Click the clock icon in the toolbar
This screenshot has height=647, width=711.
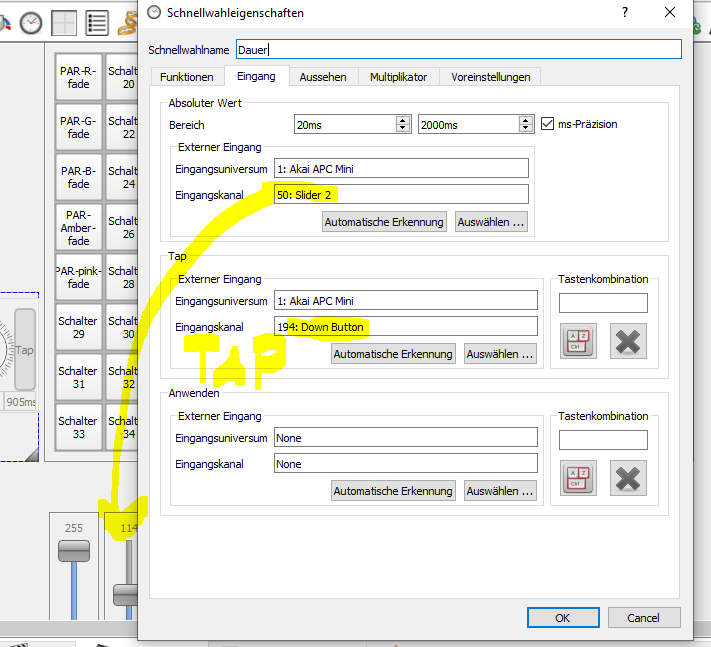[x=32, y=23]
